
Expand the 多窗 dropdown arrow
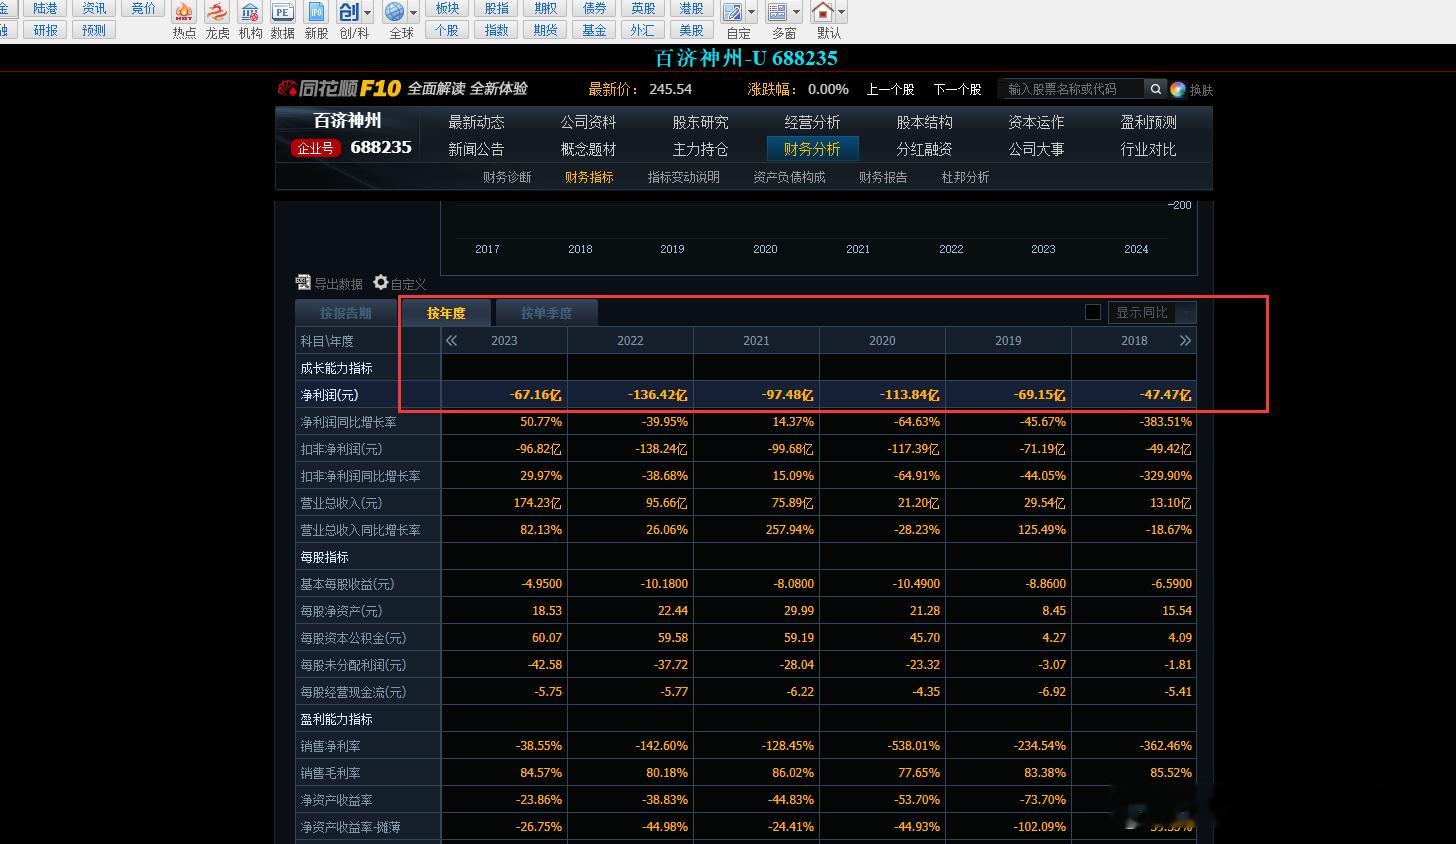click(x=797, y=13)
